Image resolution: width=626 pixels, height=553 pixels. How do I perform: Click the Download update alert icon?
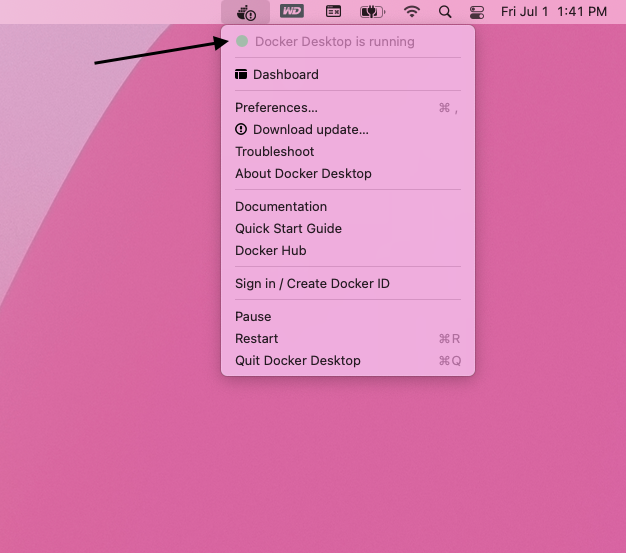(x=241, y=129)
